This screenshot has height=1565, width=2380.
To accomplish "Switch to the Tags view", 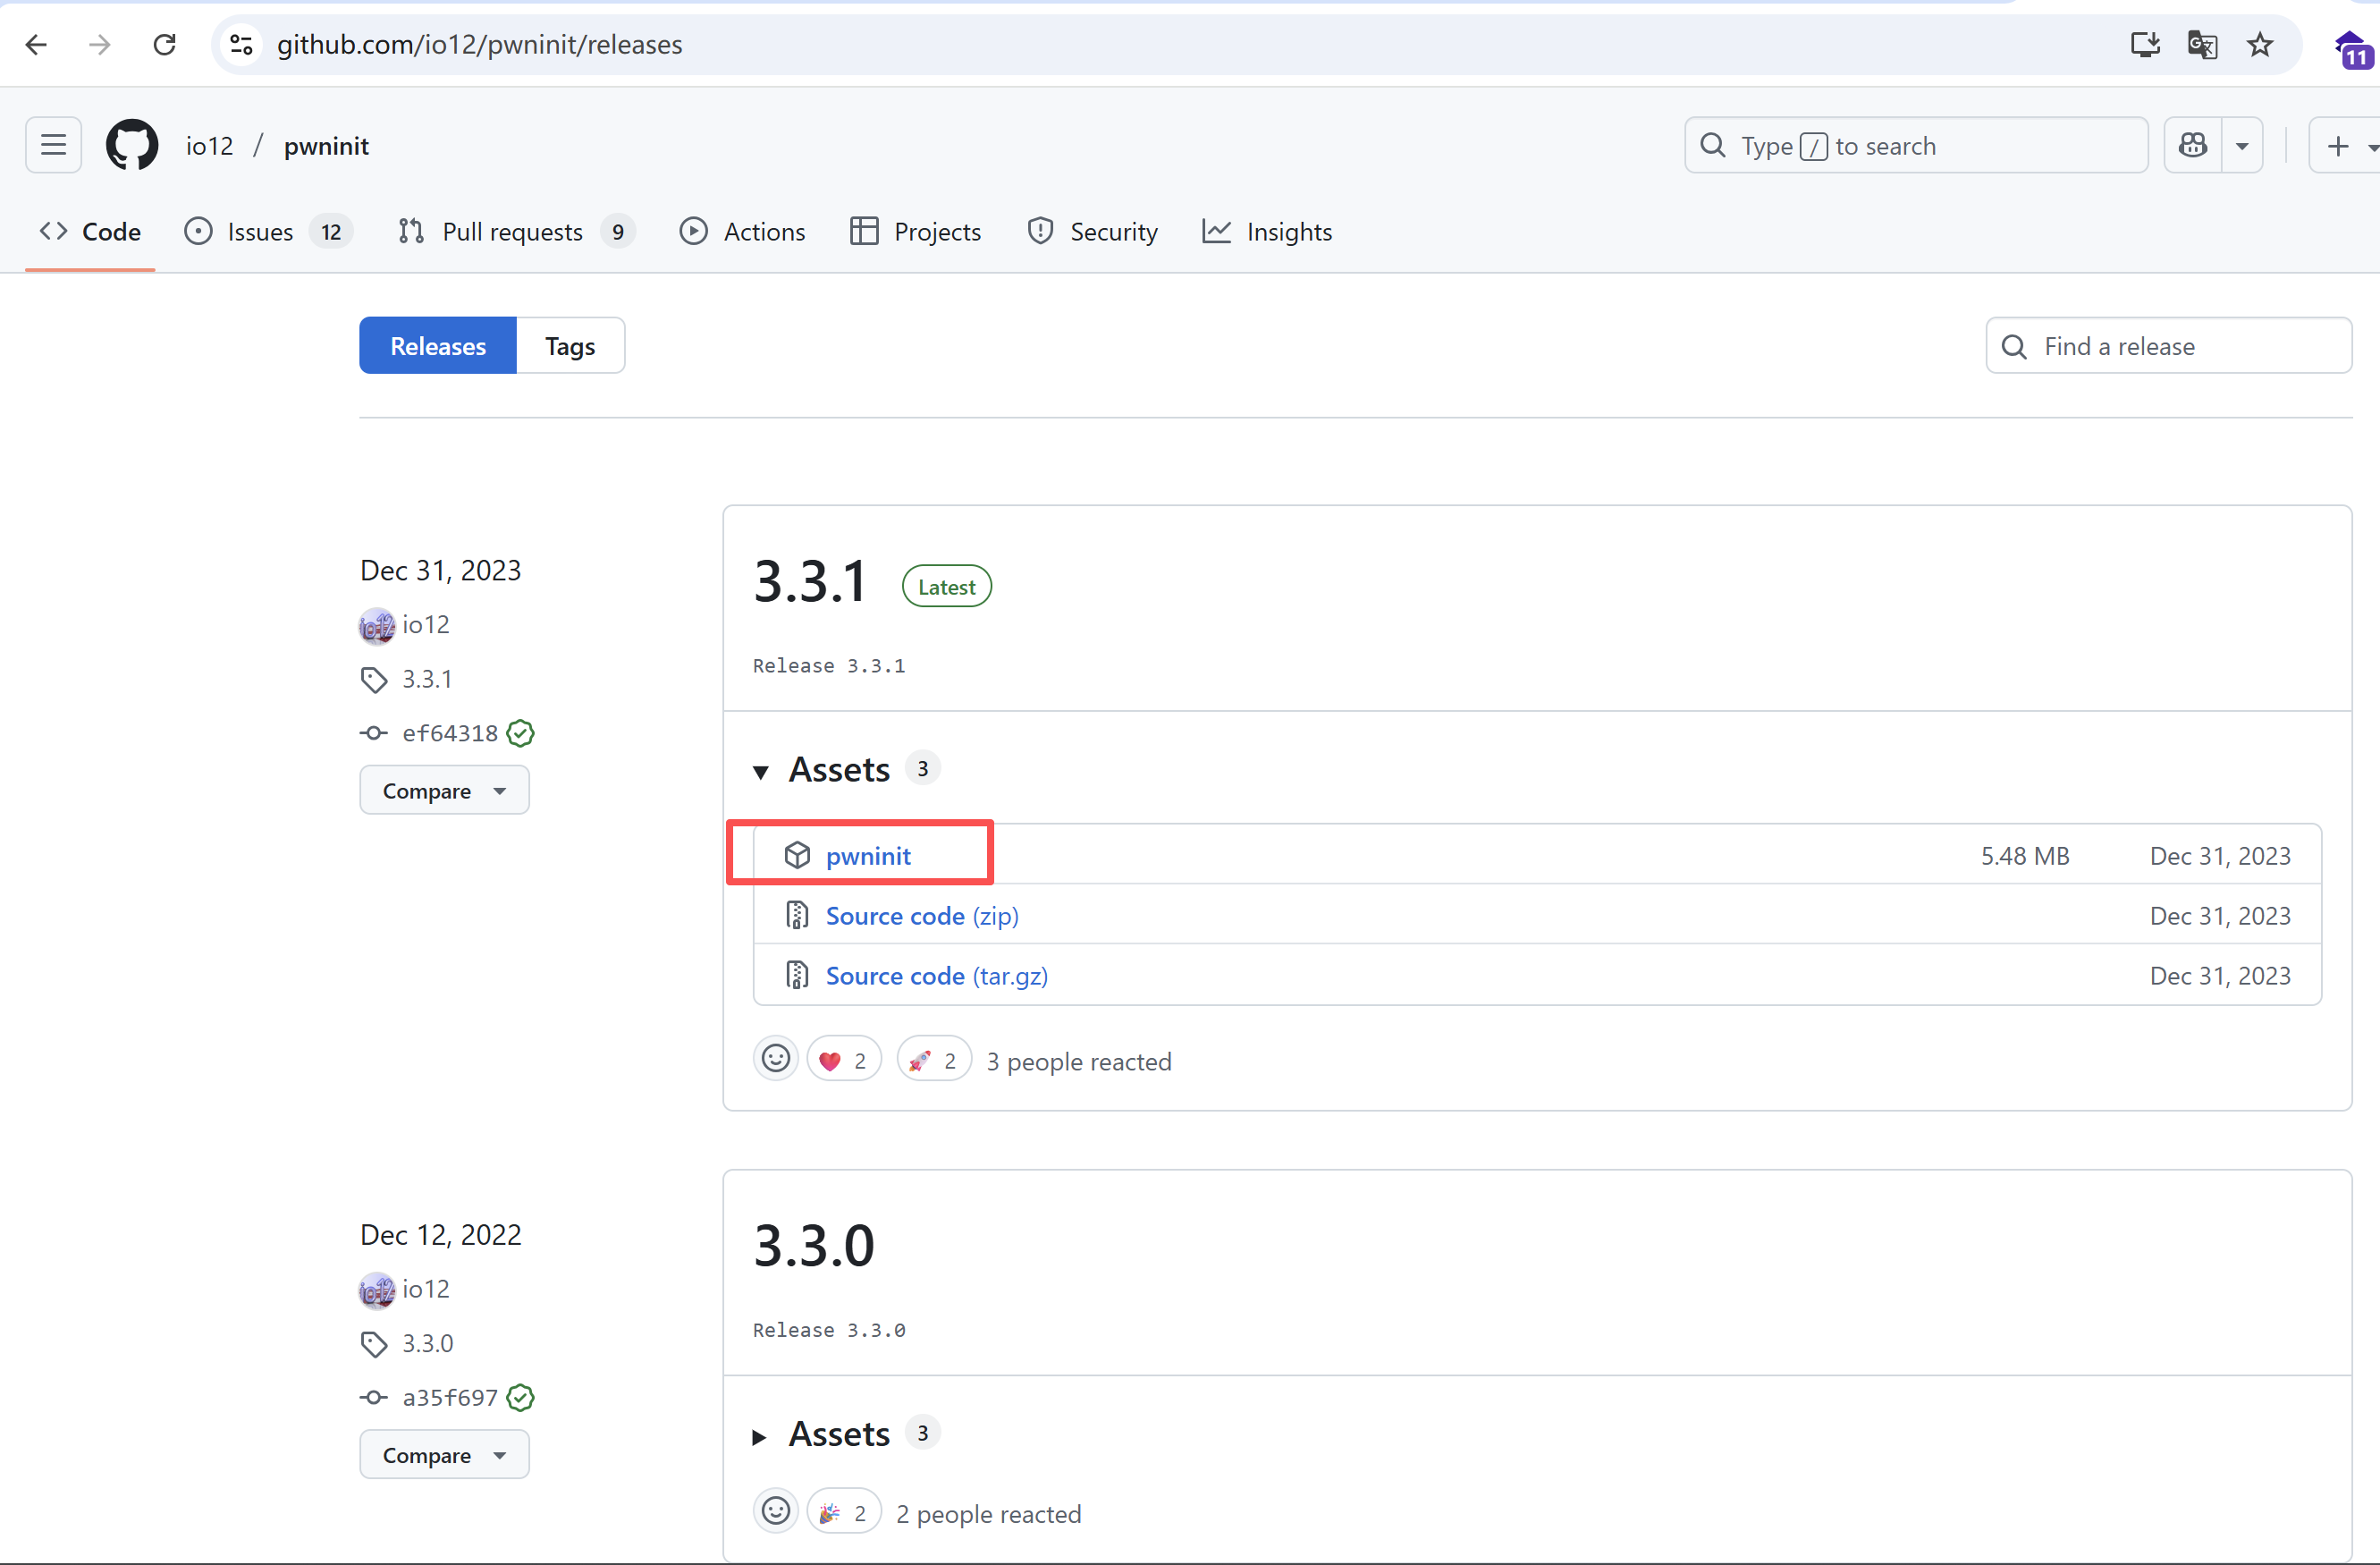I will click(x=570, y=346).
